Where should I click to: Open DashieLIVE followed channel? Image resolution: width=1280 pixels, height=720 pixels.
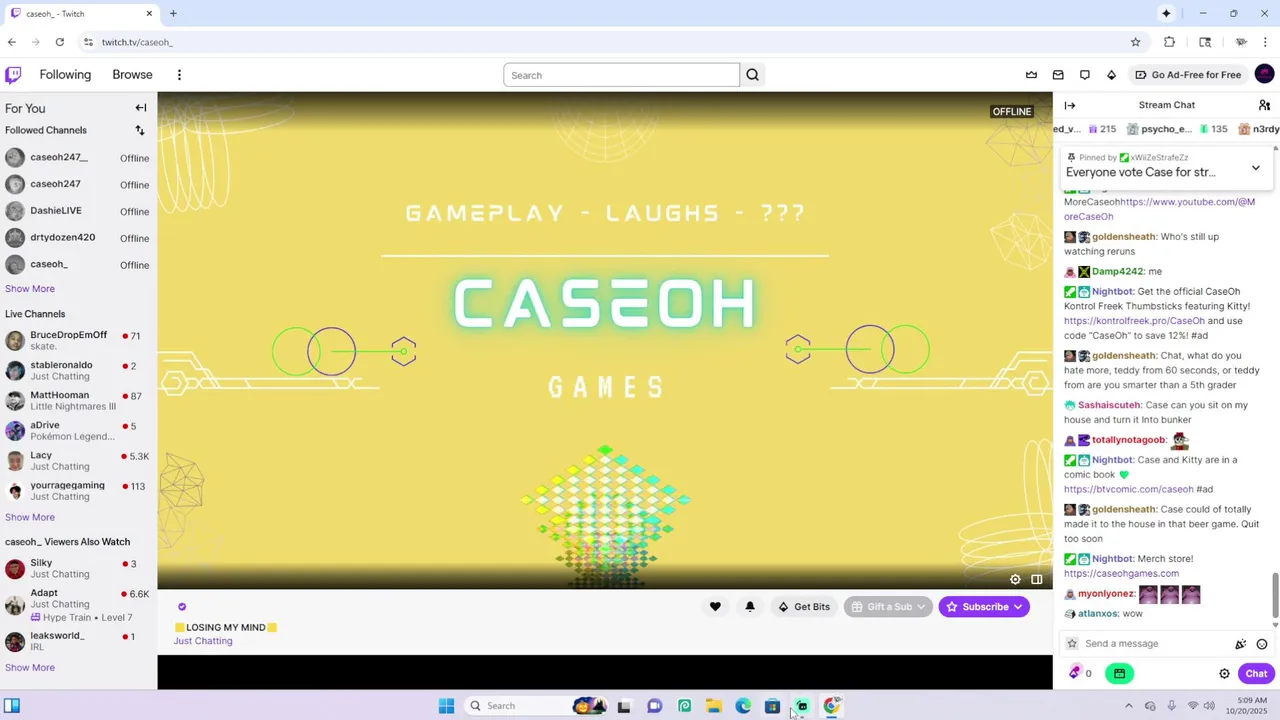78,211
